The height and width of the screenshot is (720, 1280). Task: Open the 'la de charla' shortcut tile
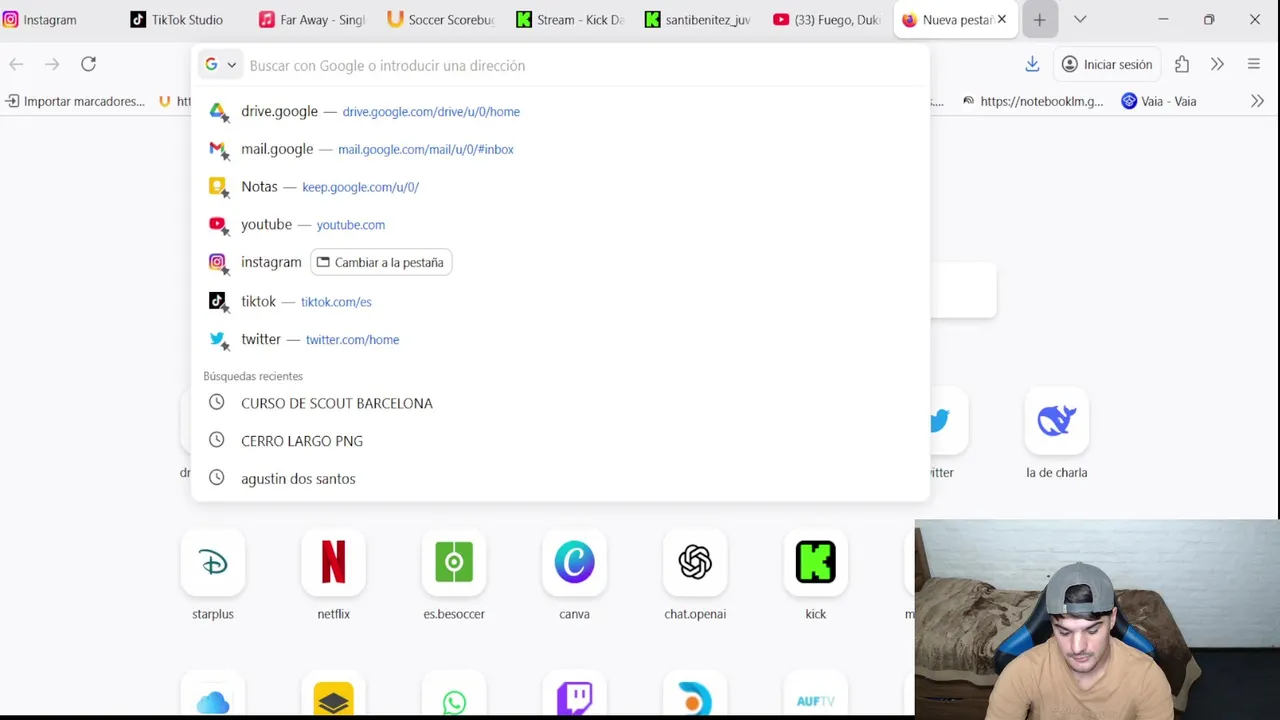[x=1056, y=420]
